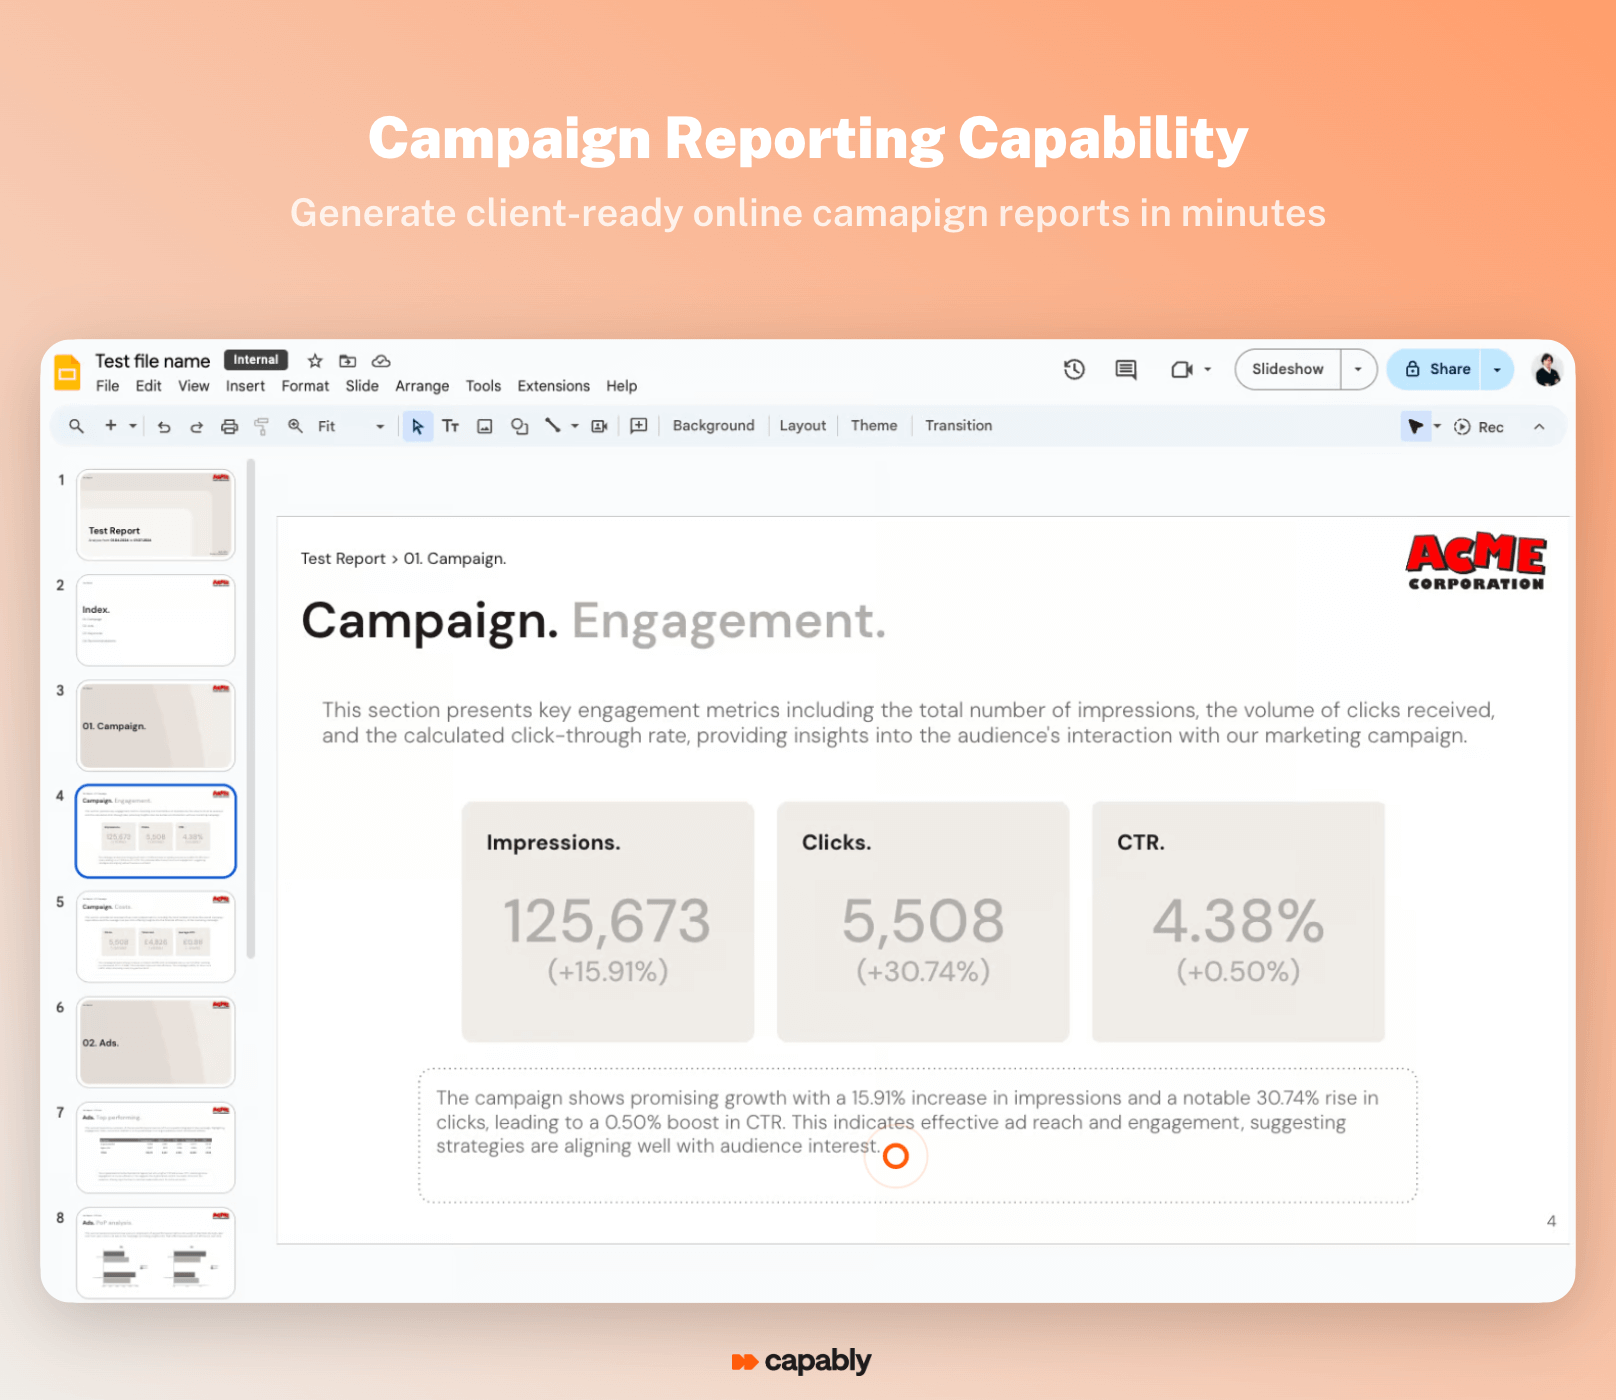Open the View menu
Image resolution: width=1616 pixels, height=1400 pixels.
point(194,386)
